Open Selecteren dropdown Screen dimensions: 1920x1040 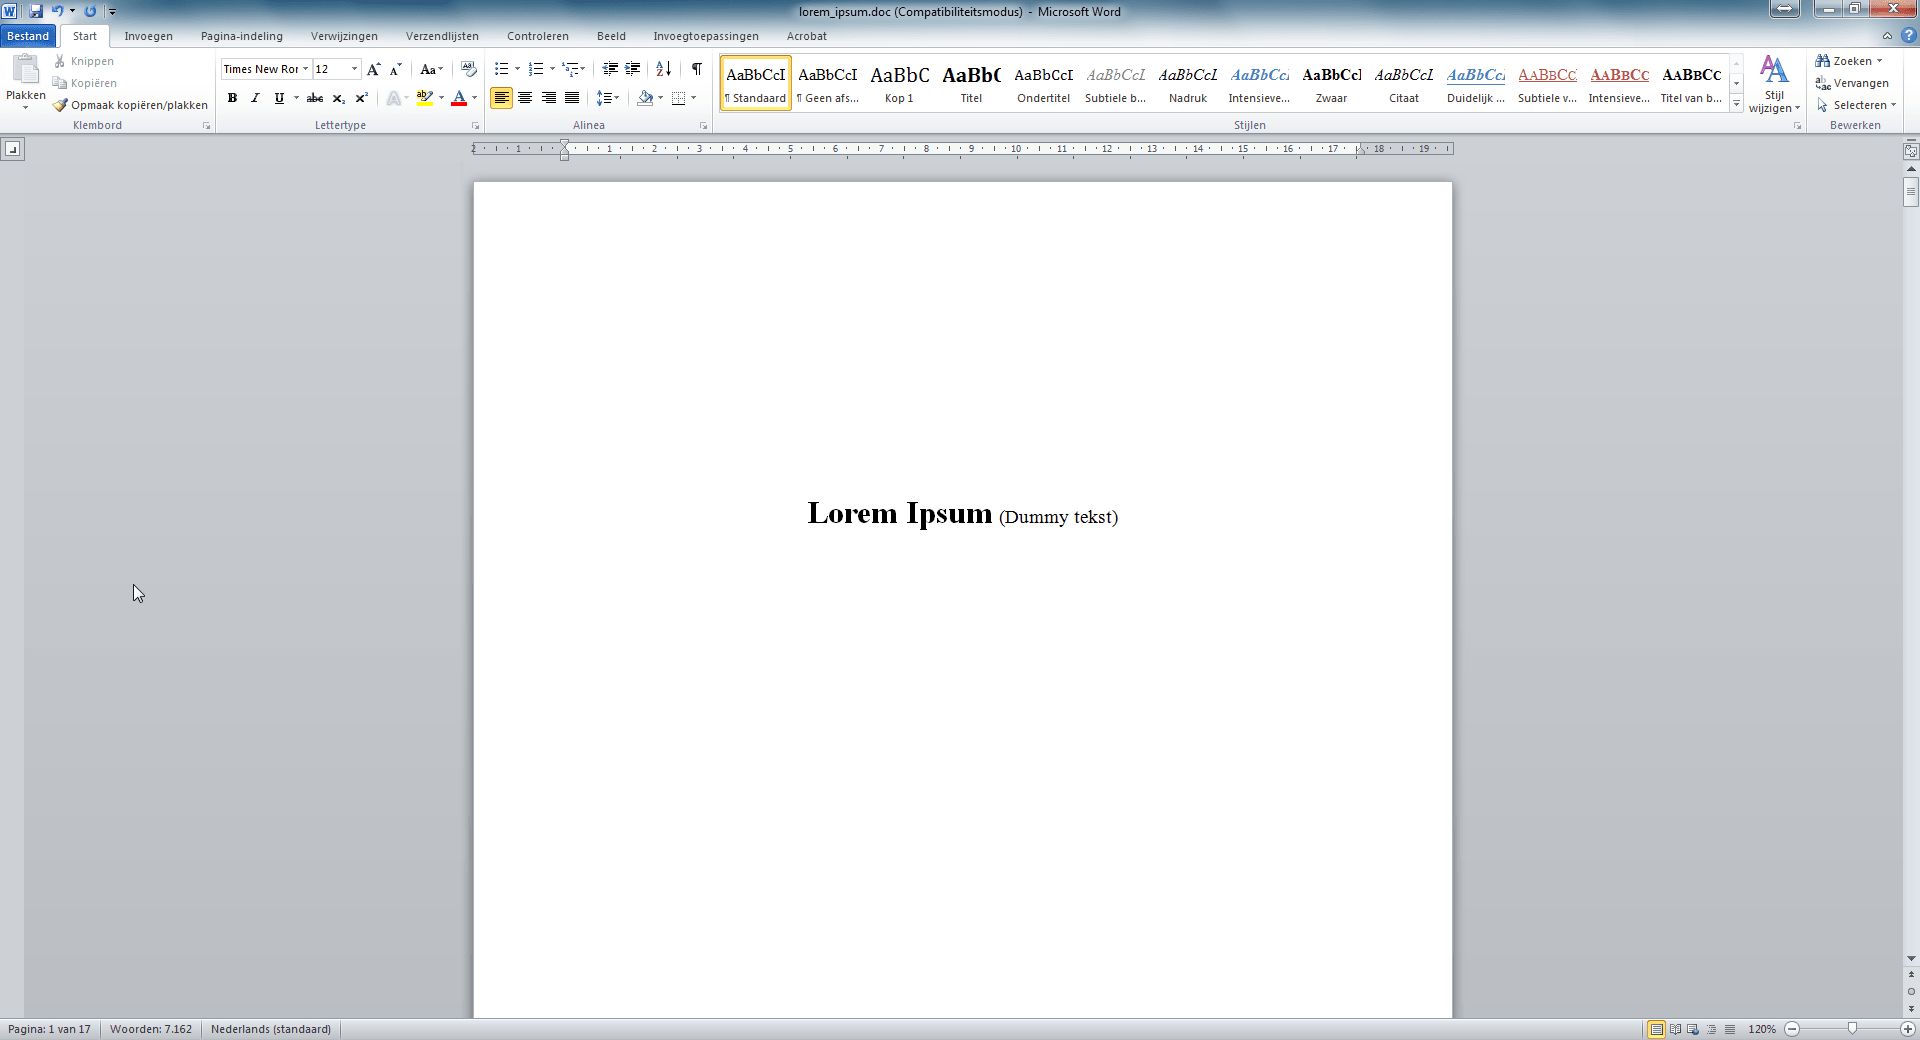point(1856,105)
